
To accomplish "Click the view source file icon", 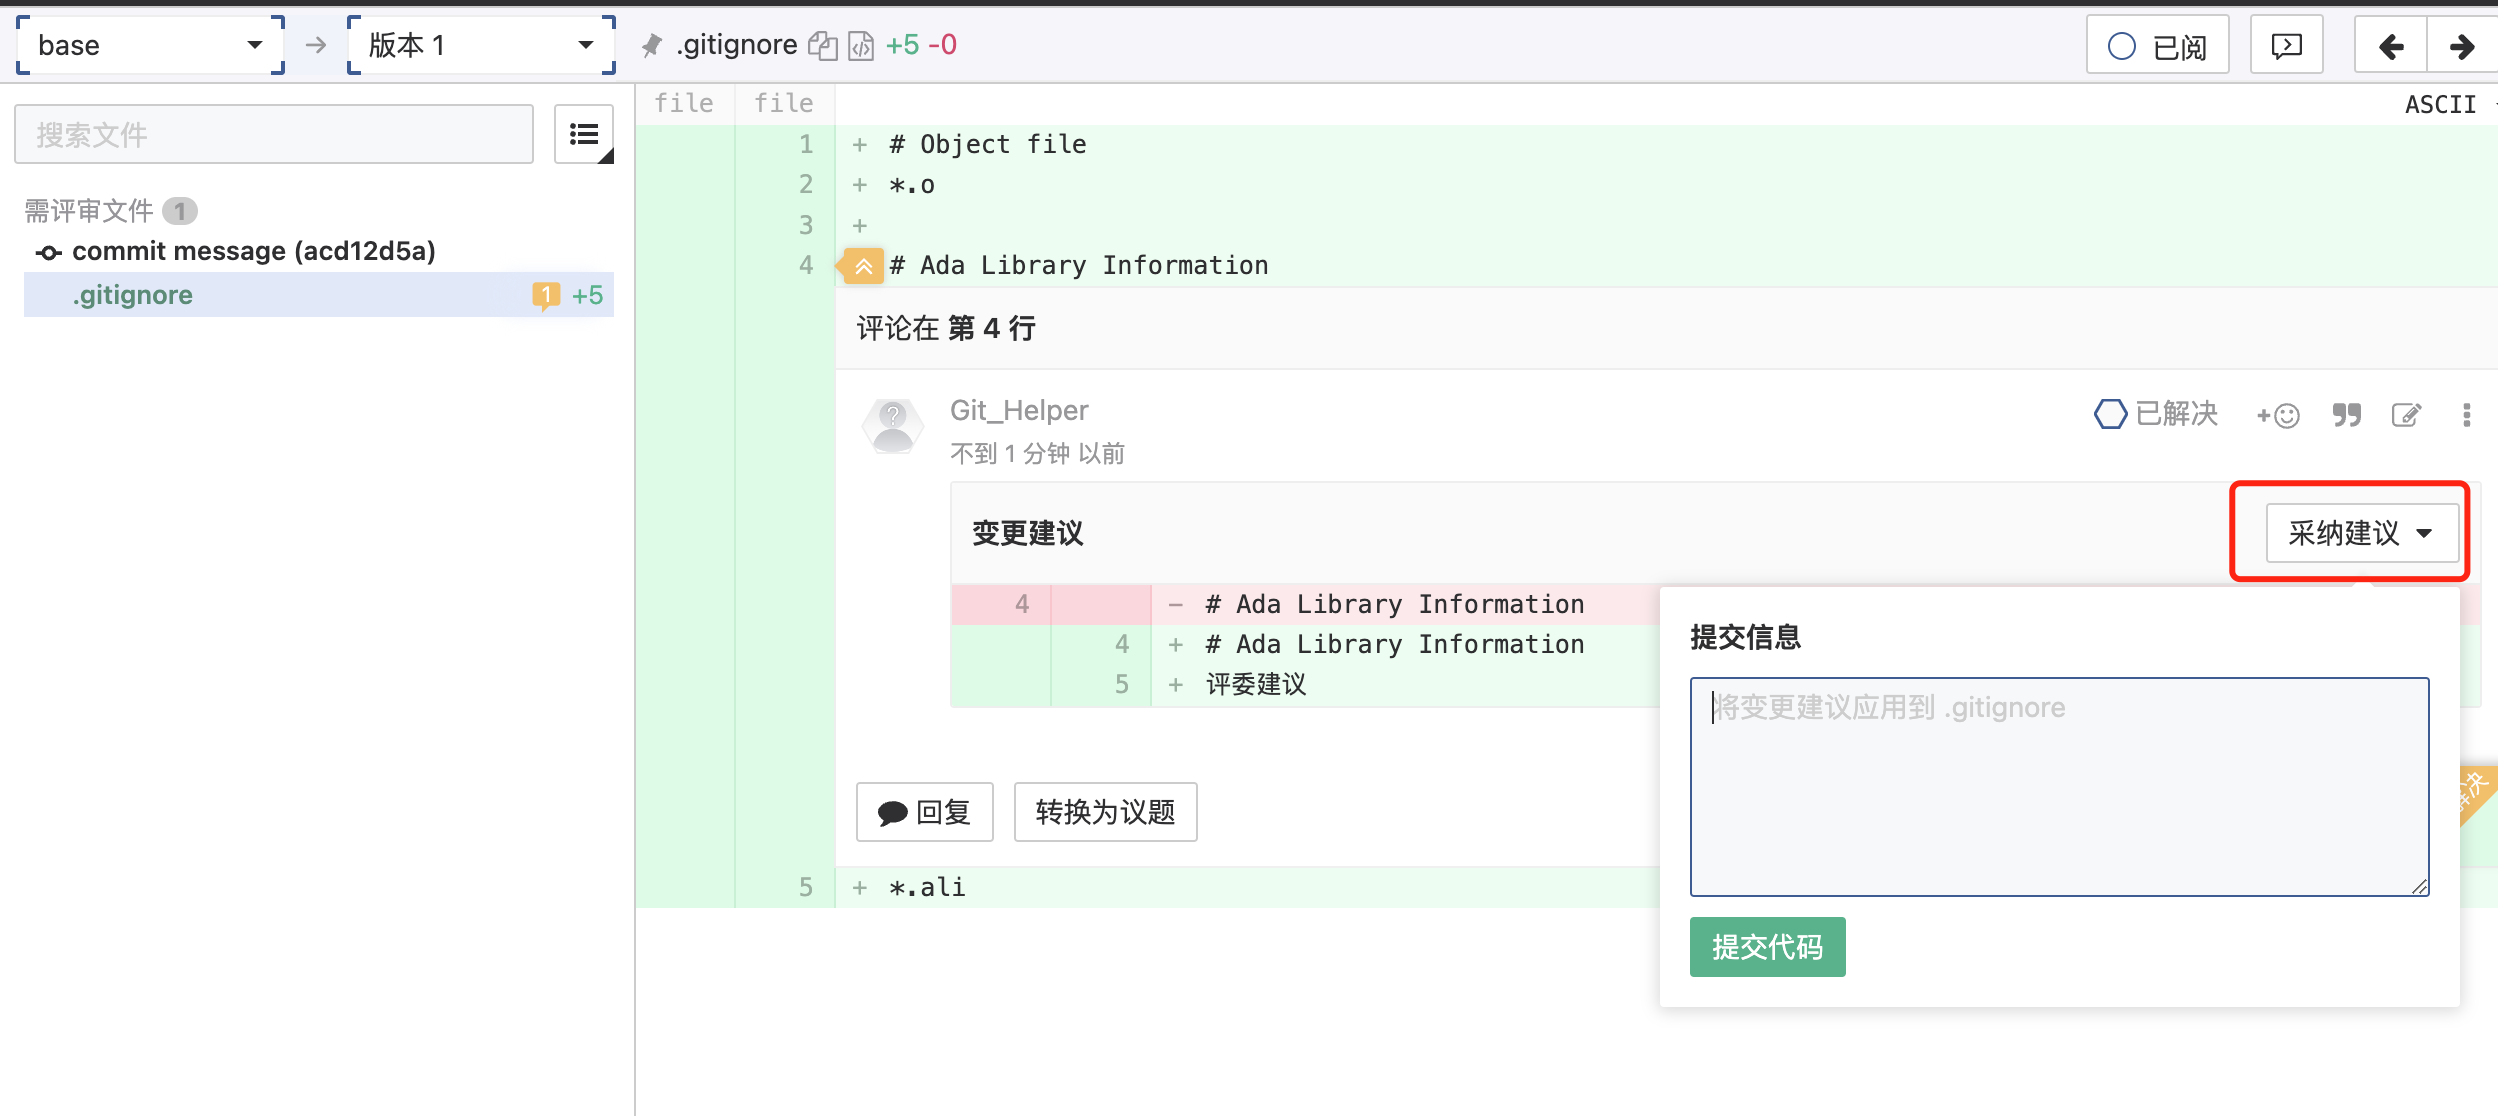I will pos(860,46).
